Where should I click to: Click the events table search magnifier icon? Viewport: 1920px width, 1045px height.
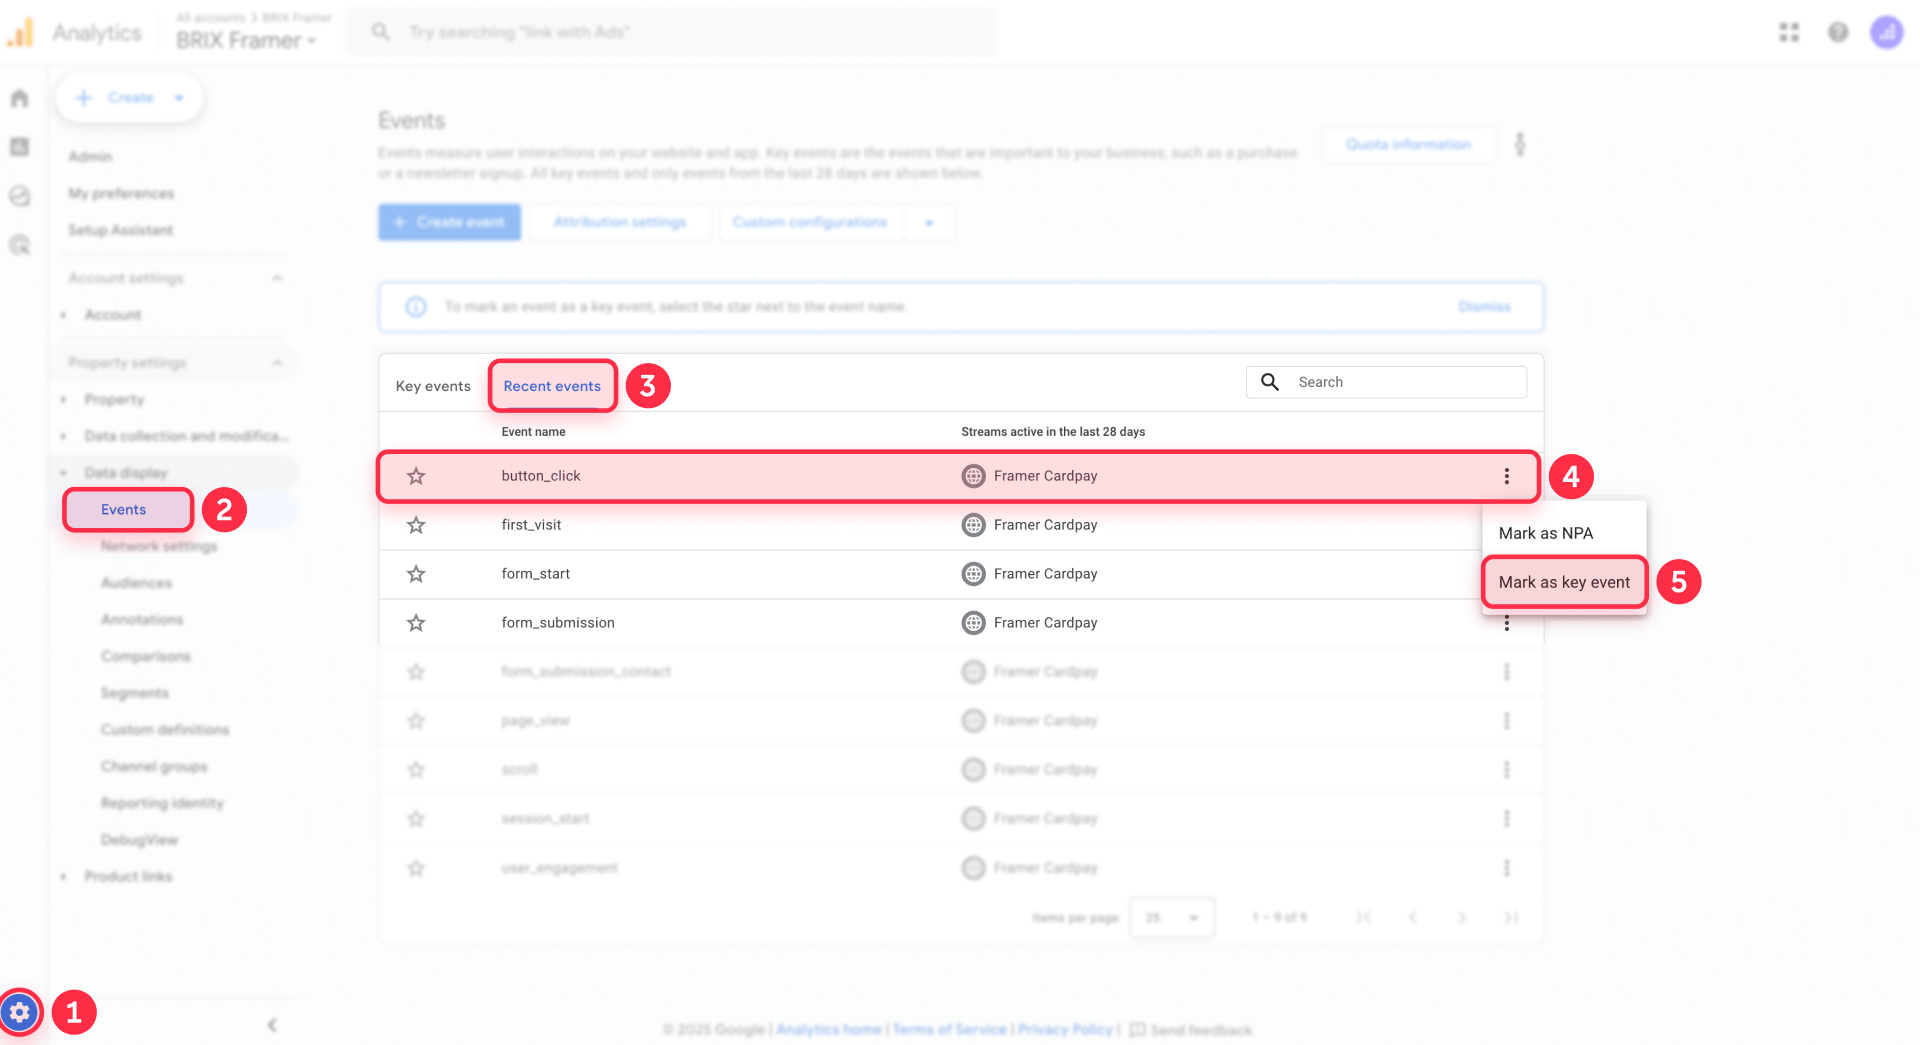coord(1270,382)
